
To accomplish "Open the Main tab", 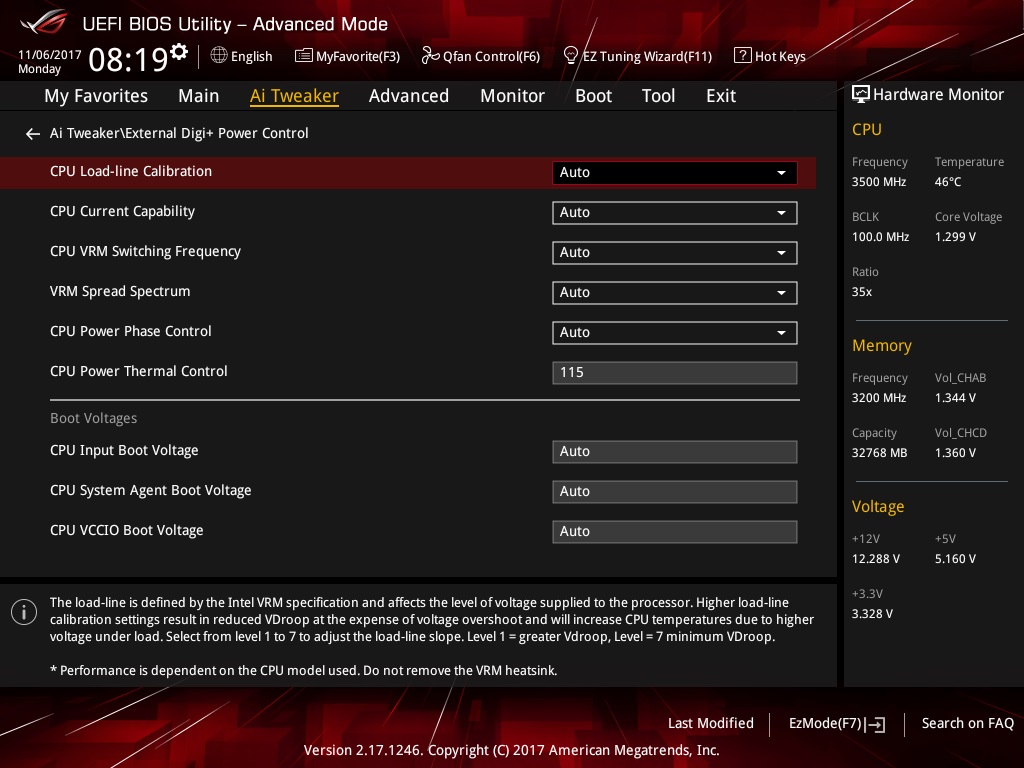I will [x=199, y=96].
